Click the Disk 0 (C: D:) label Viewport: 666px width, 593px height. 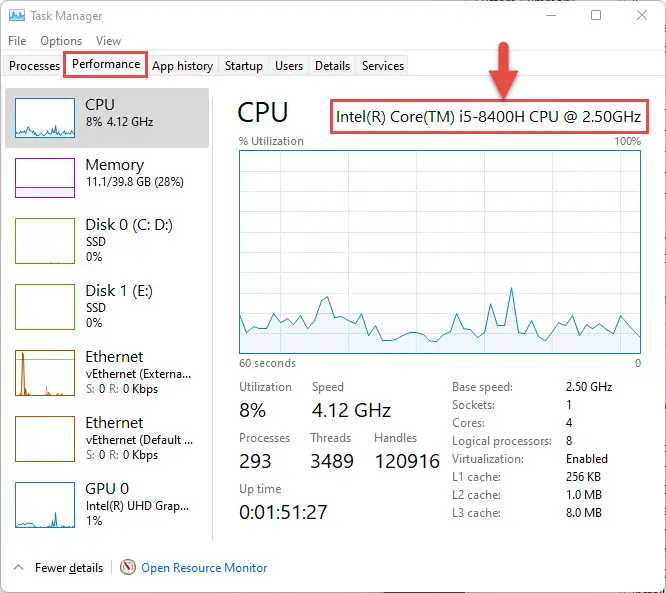(x=129, y=225)
